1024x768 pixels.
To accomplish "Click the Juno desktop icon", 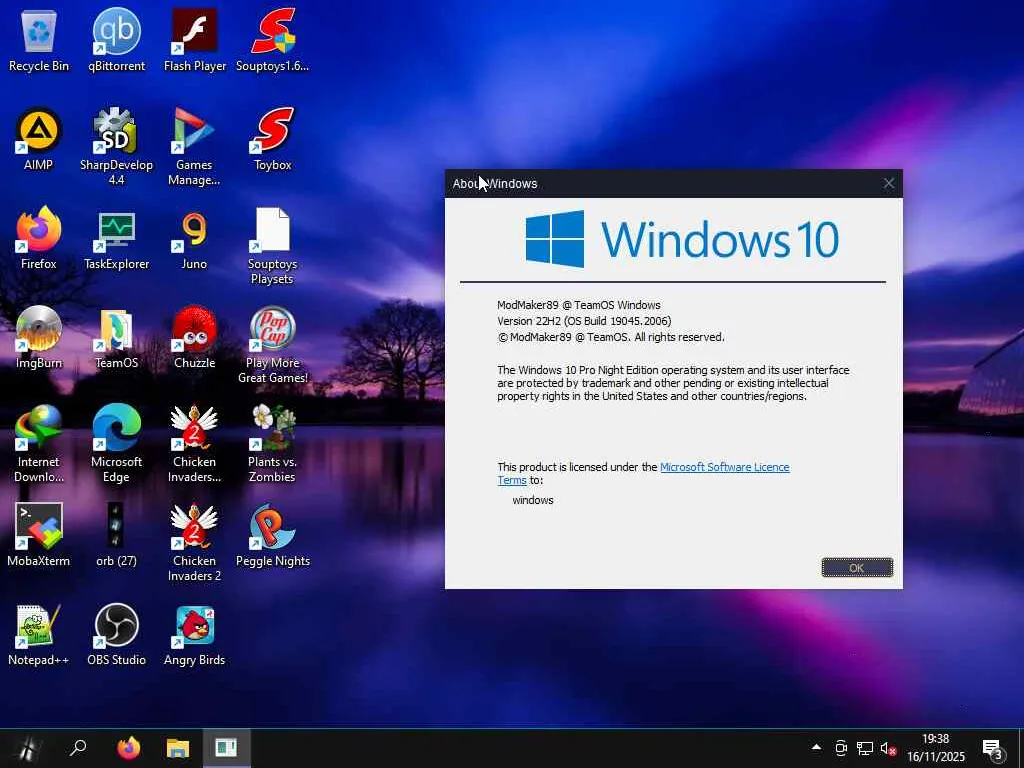I will (x=194, y=238).
